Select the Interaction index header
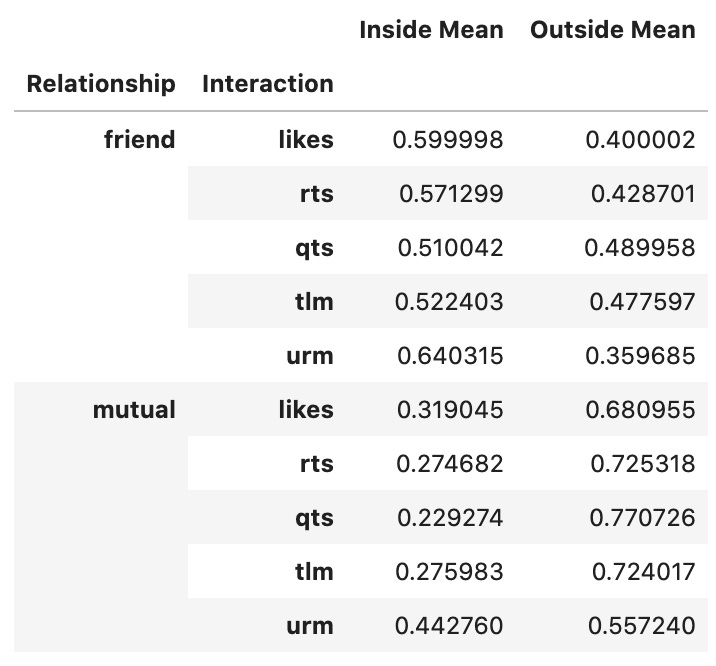 coord(268,84)
